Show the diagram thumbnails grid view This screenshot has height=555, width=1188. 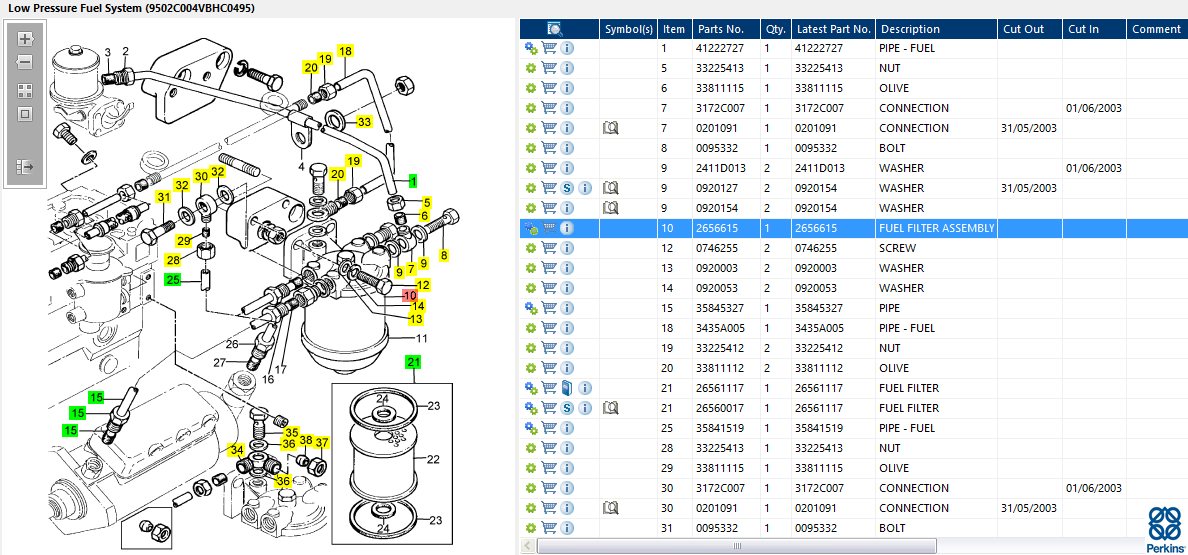coord(25,91)
